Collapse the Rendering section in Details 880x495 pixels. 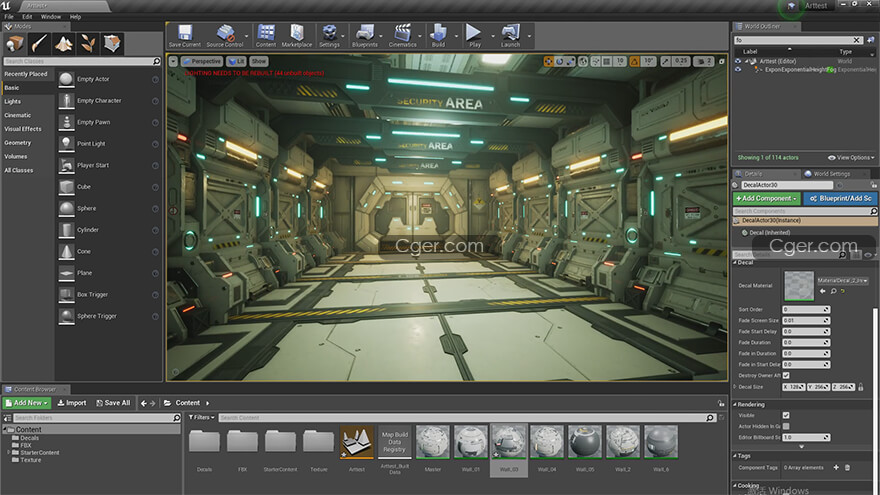tap(735, 404)
